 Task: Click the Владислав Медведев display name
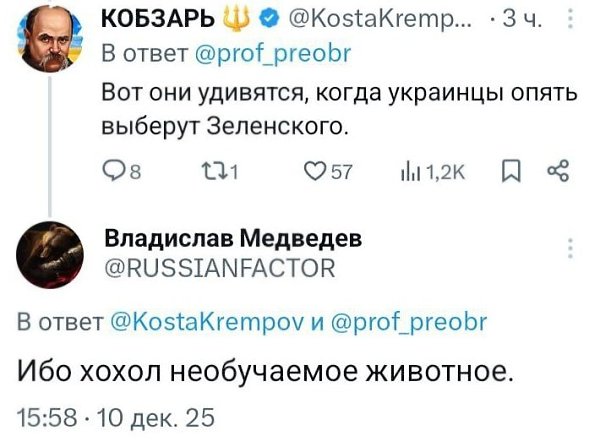(x=233, y=239)
